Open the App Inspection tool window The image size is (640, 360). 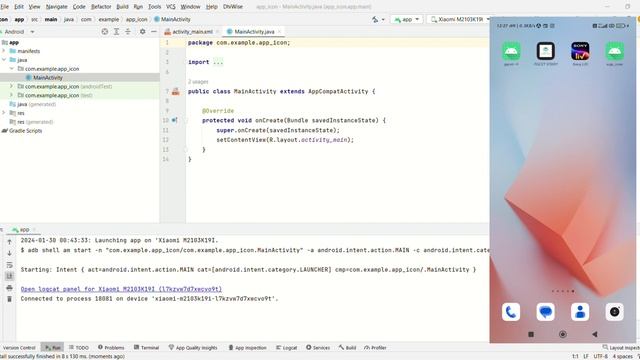(247, 347)
